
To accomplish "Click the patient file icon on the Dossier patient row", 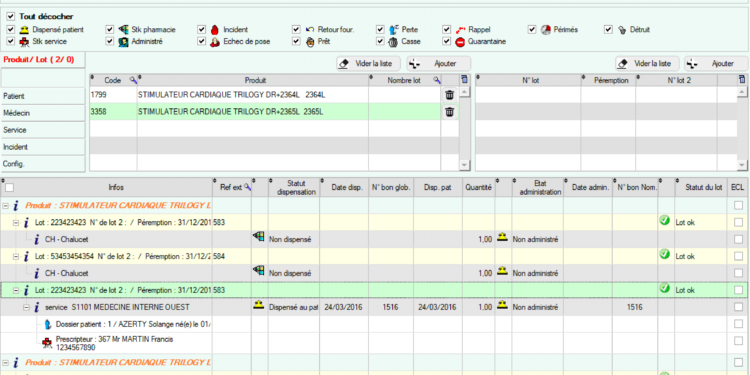I will pyautogui.click(x=47, y=324).
